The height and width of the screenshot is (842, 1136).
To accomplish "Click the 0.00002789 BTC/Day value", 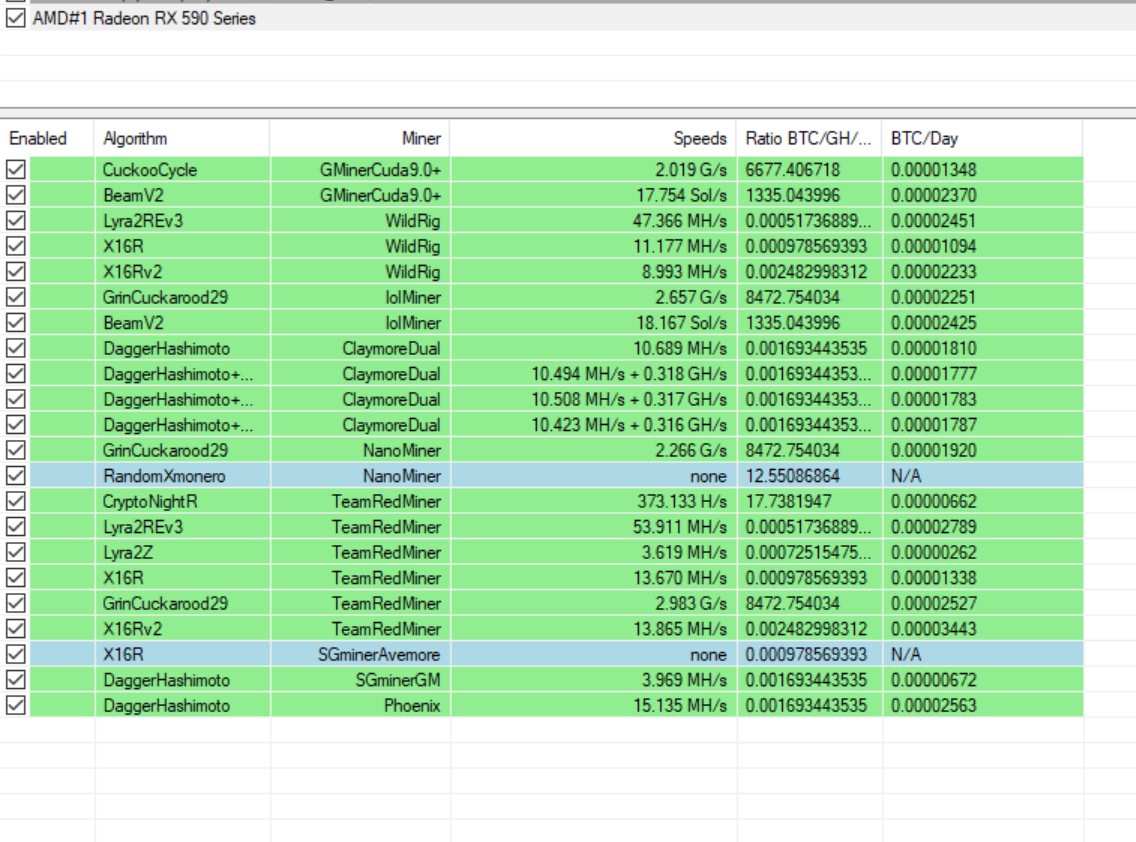I will pos(933,527).
